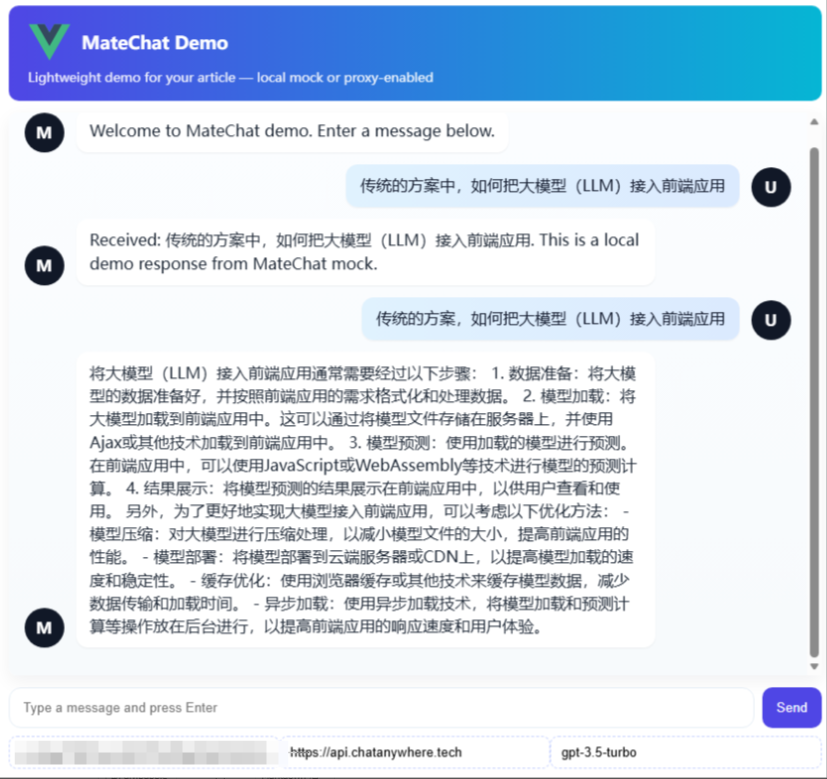Focus the 'Type a message and press Enter' box
The height and width of the screenshot is (779, 827).
click(380, 707)
